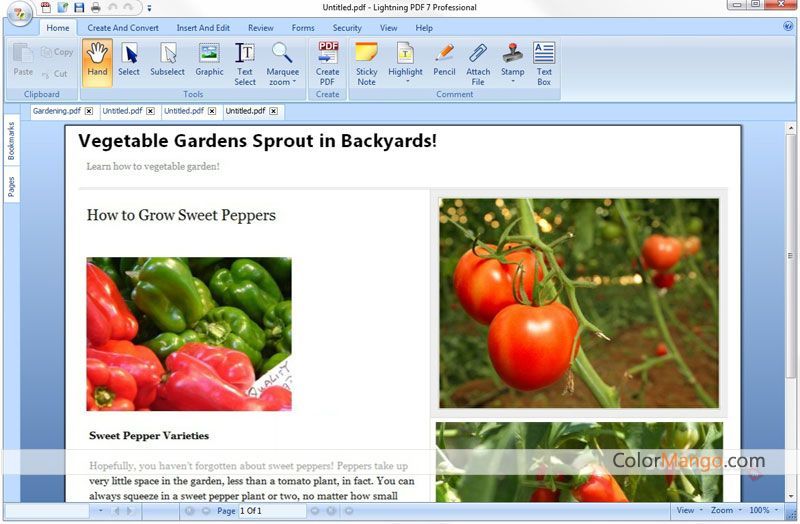Click the Cut button in Clipboard group
Image resolution: width=800 pixels, height=524 pixels.
point(55,73)
